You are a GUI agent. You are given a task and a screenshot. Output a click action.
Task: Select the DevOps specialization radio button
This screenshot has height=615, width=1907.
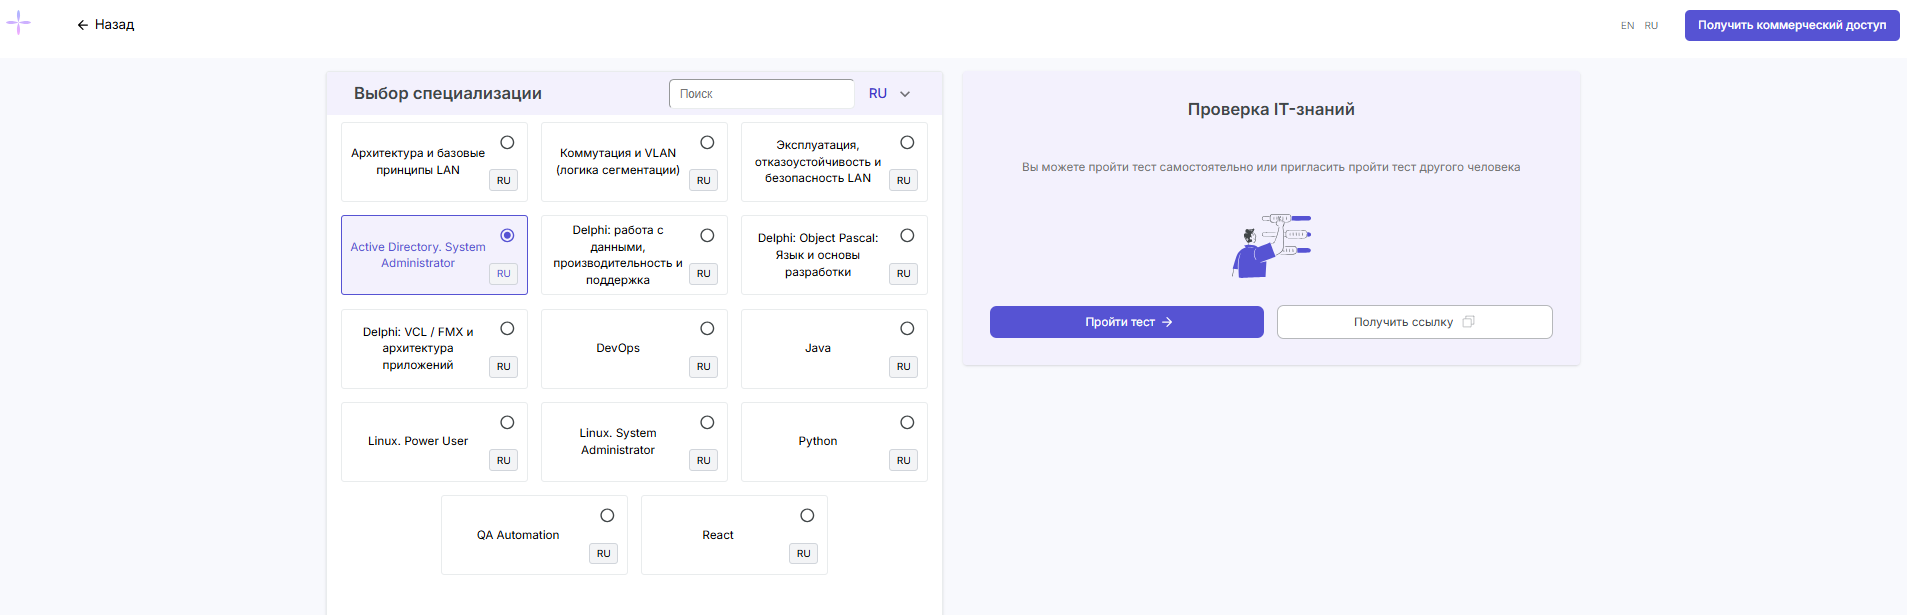pyautogui.click(x=707, y=329)
